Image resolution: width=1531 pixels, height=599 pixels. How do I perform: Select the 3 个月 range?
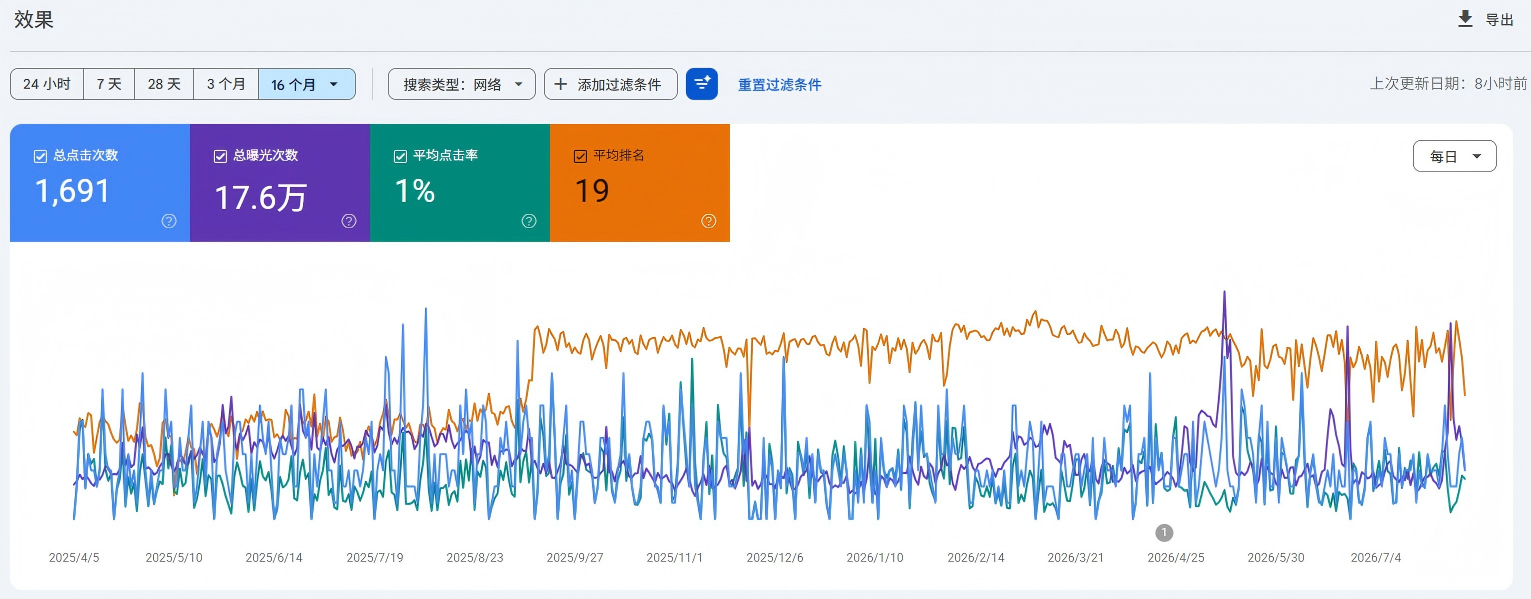click(x=226, y=84)
